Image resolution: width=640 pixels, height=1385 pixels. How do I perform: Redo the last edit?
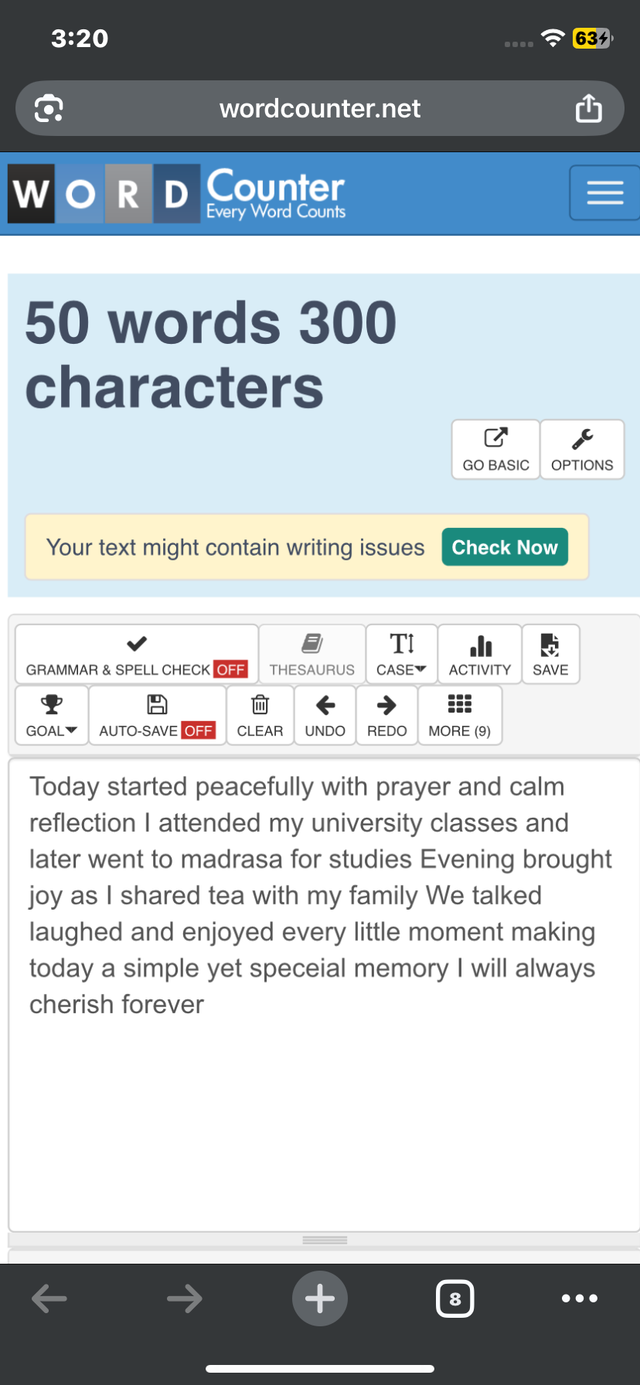click(x=387, y=715)
